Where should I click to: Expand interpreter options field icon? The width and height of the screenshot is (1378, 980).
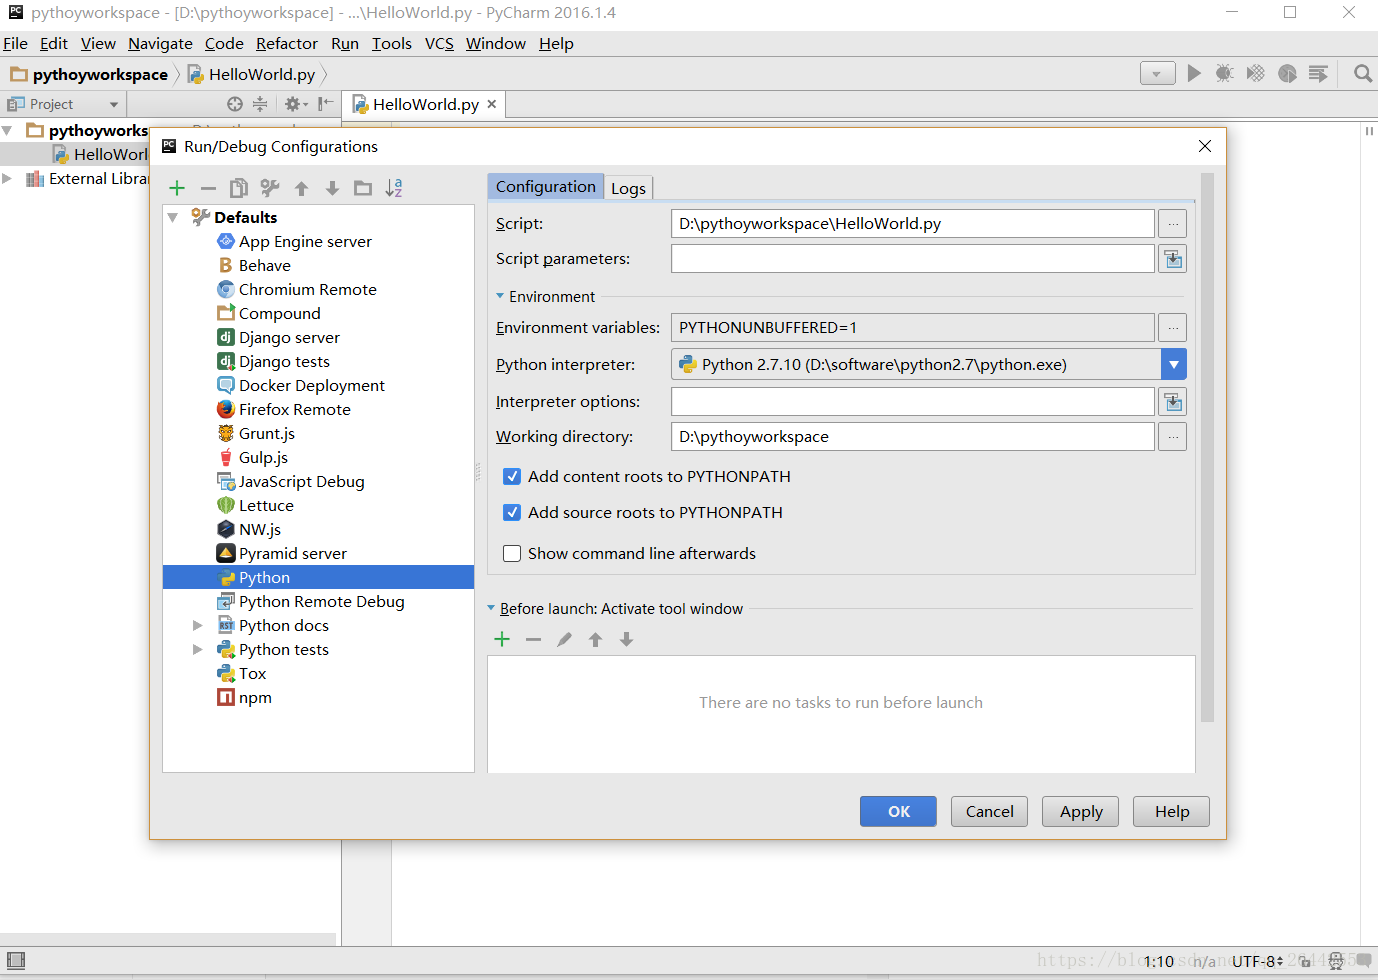pos(1172,402)
